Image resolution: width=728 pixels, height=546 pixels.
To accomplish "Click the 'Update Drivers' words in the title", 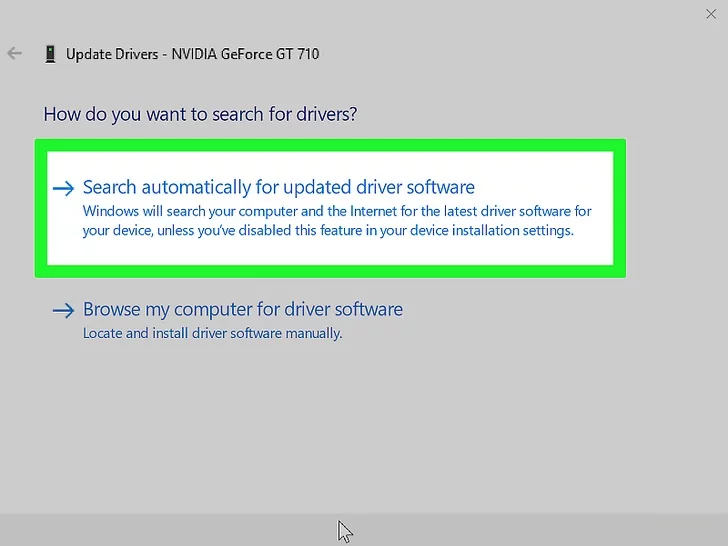I will (x=110, y=54).
